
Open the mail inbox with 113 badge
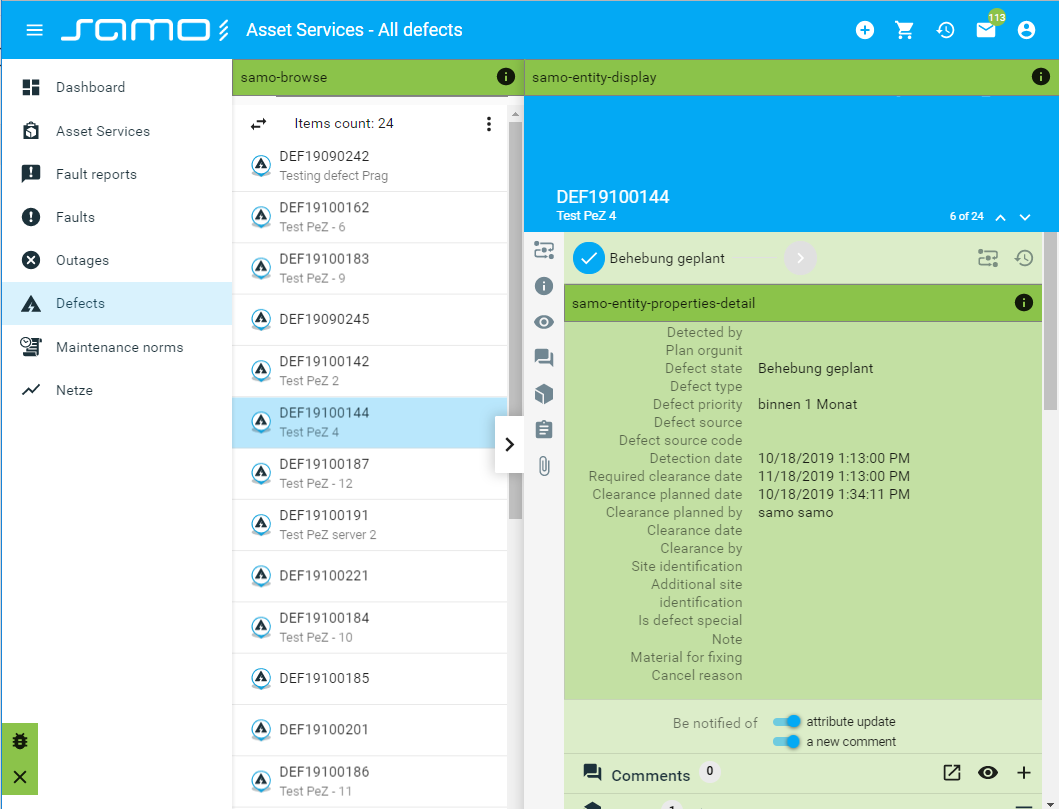pos(985,30)
